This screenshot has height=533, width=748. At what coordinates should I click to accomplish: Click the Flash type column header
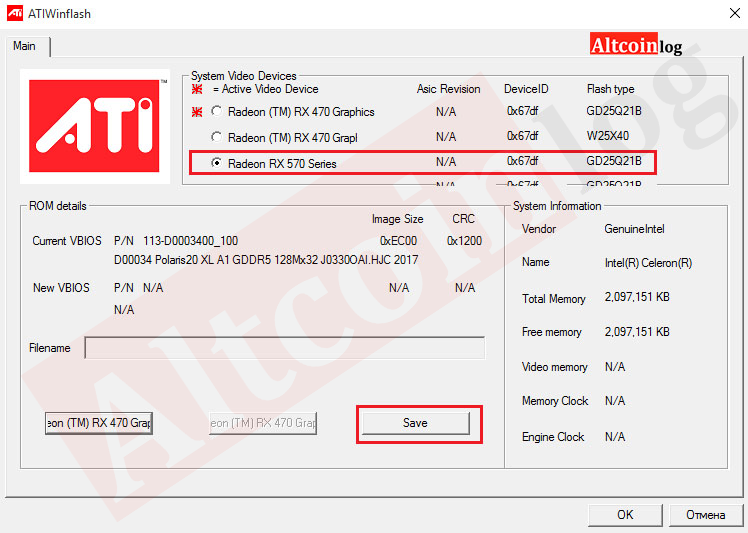[611, 89]
